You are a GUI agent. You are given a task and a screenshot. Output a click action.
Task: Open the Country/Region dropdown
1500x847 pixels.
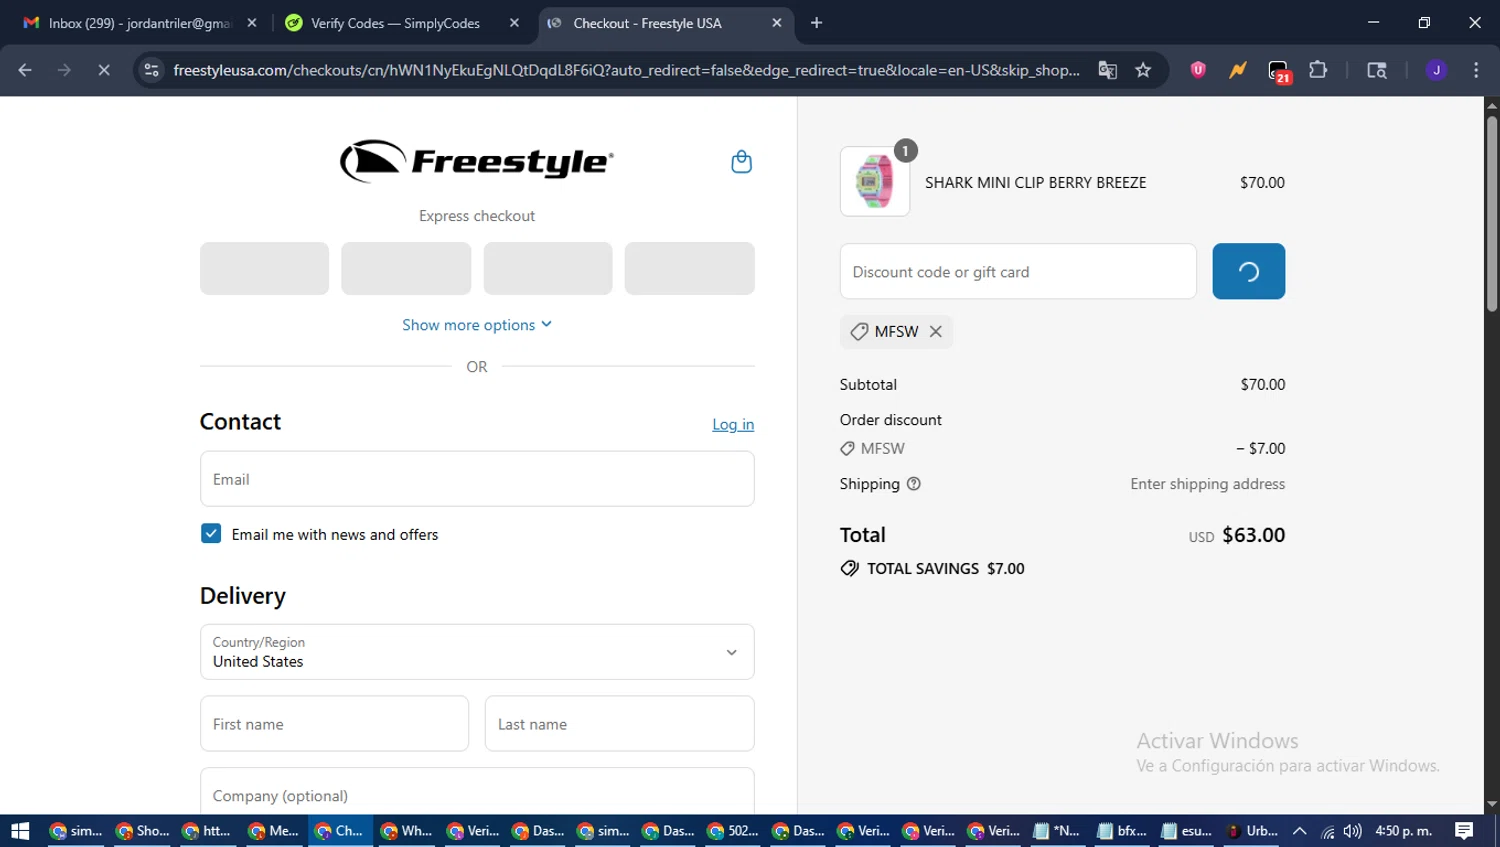click(477, 652)
